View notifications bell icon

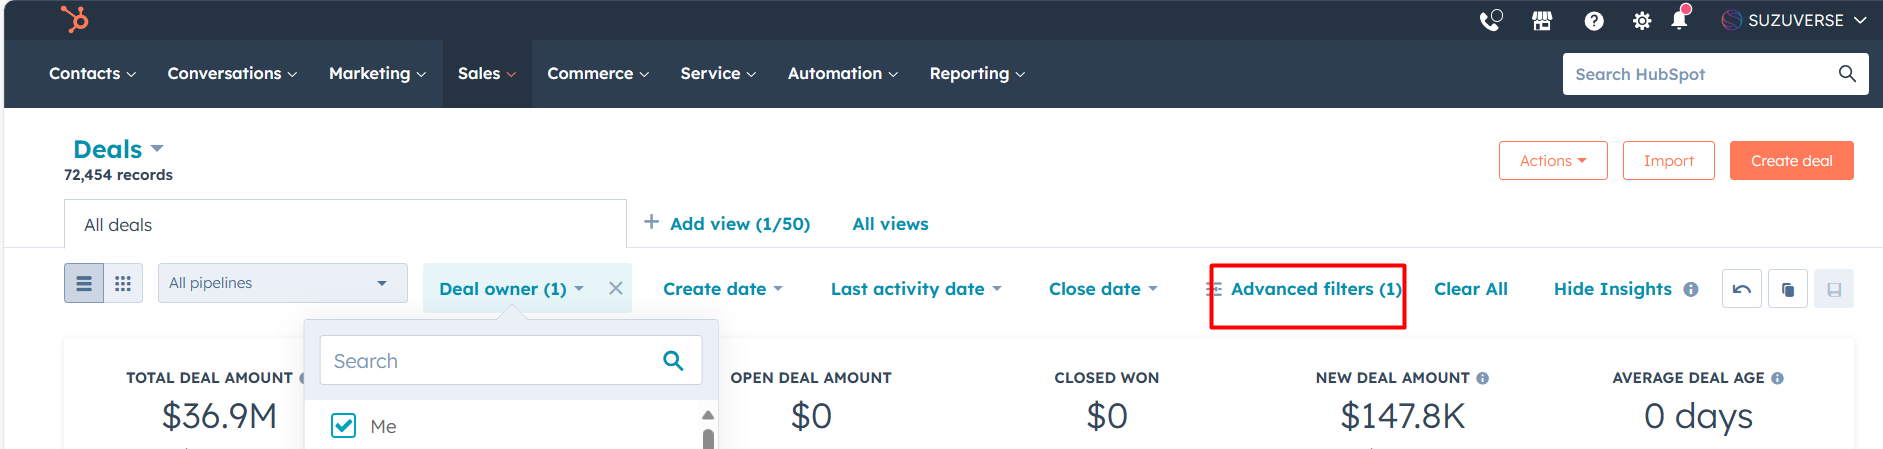point(1679,20)
